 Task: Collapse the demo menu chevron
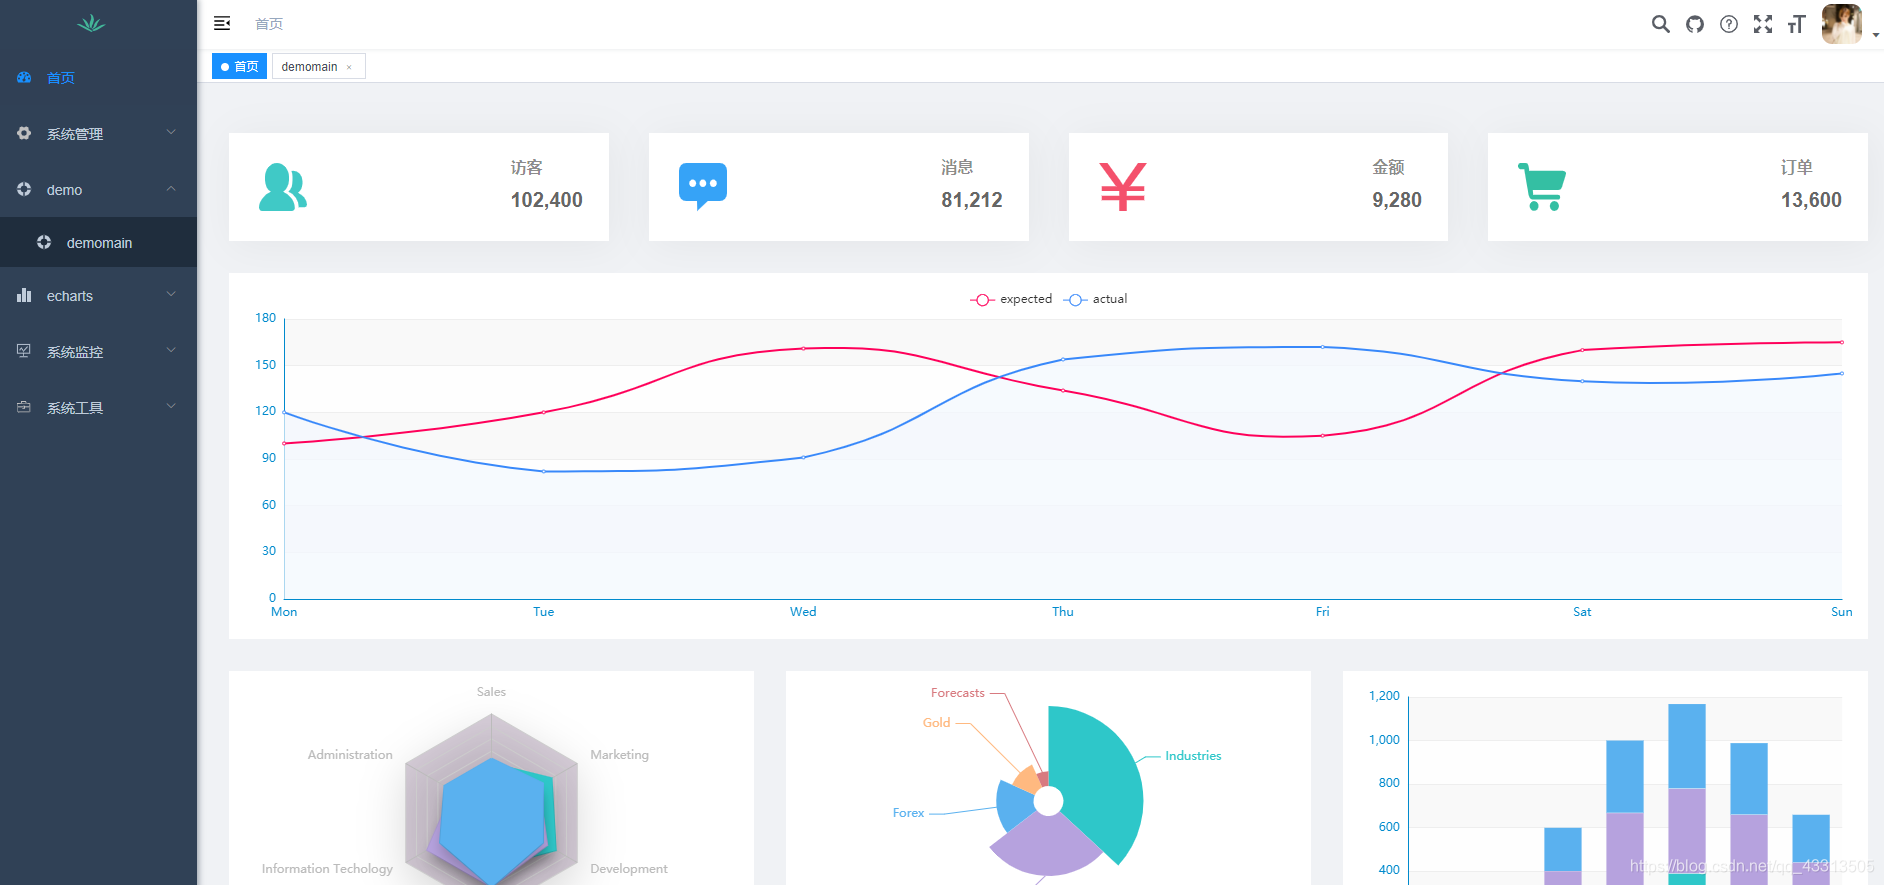(x=171, y=188)
